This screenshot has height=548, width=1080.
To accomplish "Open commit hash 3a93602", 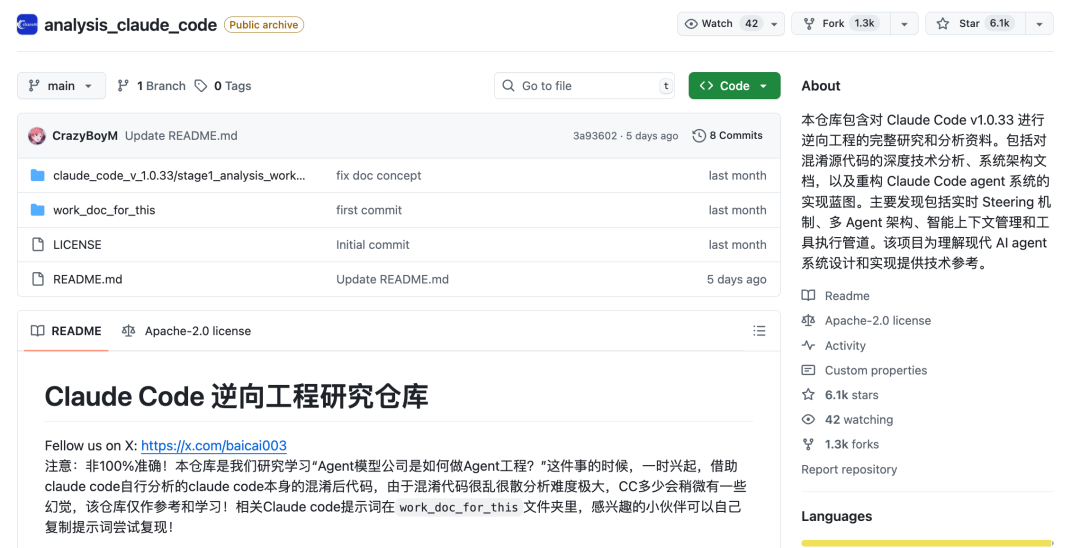I will [x=595, y=136].
